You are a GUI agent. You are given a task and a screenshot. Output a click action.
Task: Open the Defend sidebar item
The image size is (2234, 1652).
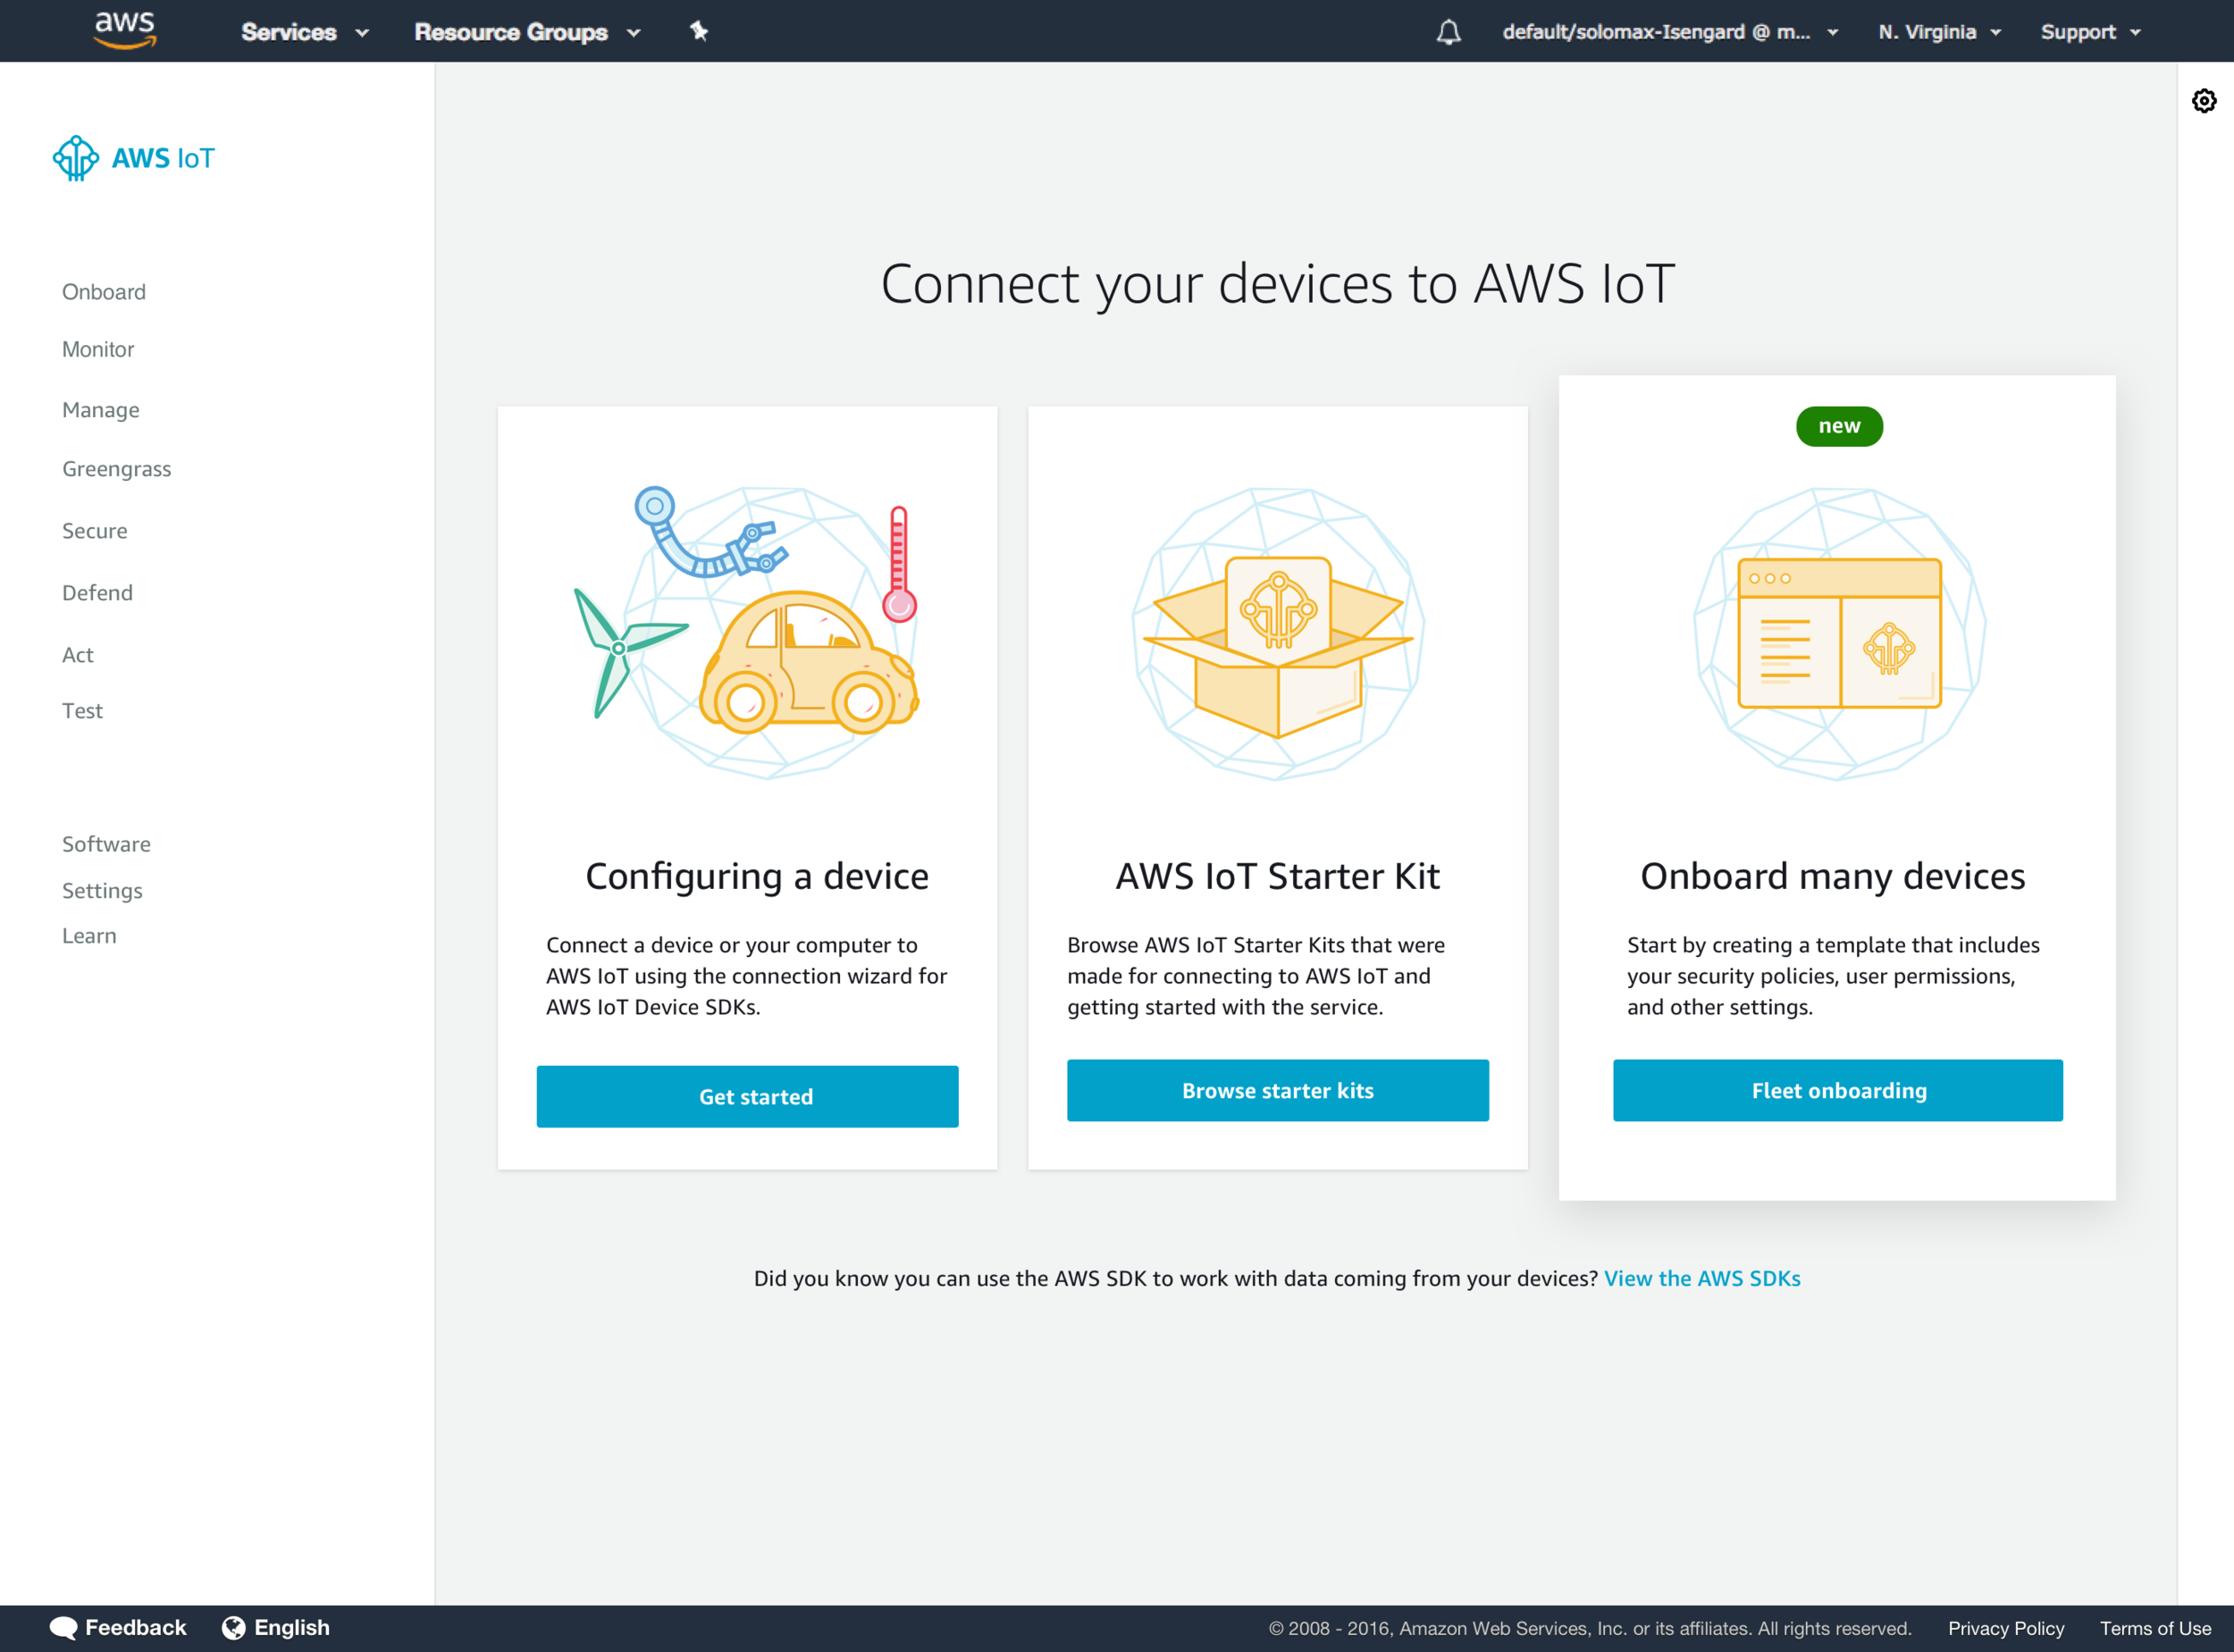(97, 593)
